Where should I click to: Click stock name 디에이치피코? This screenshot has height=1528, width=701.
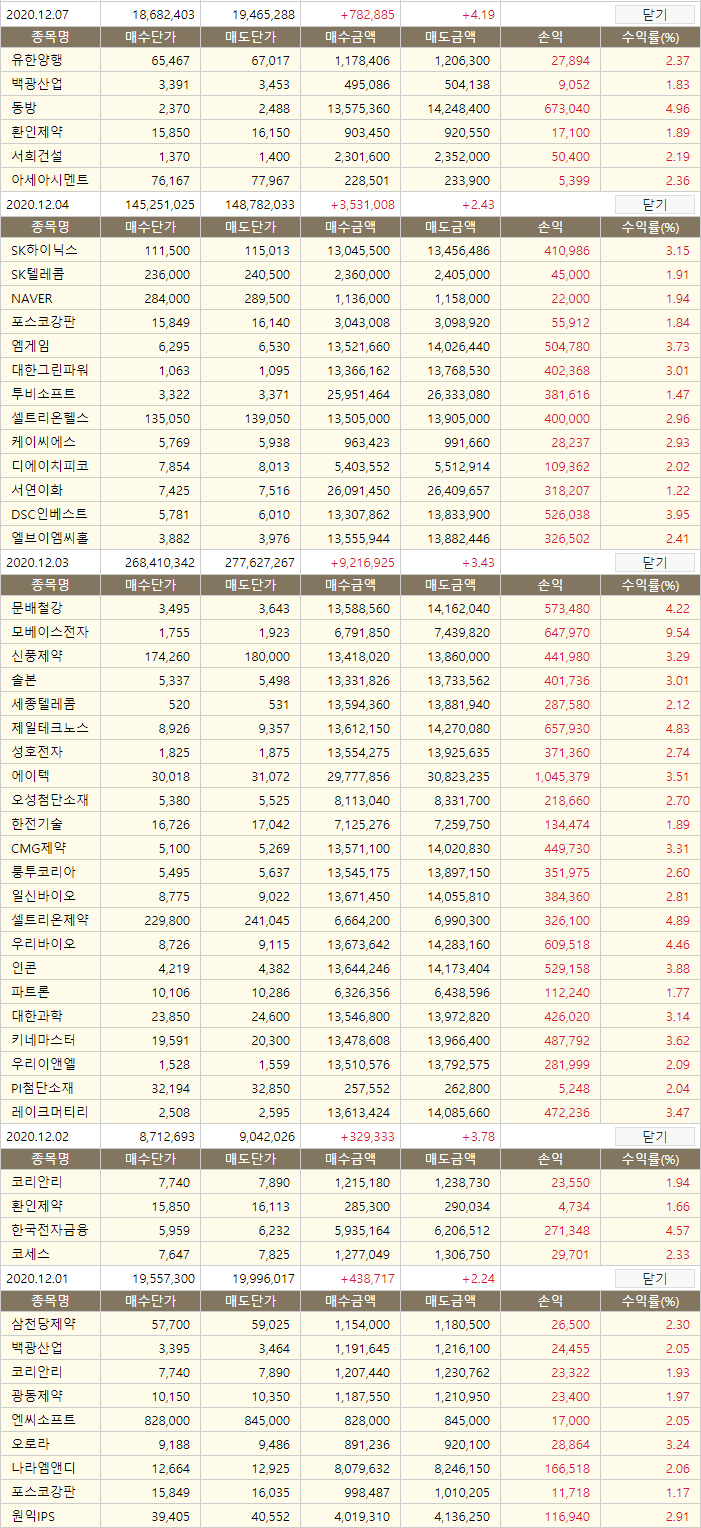point(50,466)
